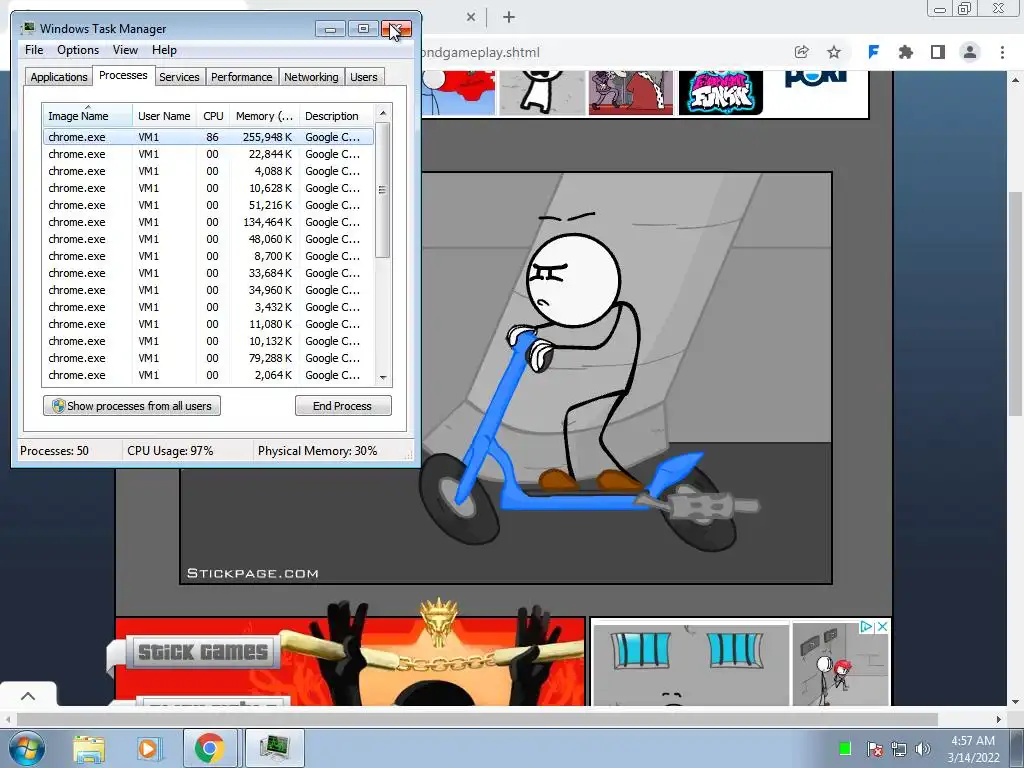Bookmark this page with the star icon
This screenshot has width=1024, height=768.
click(834, 52)
